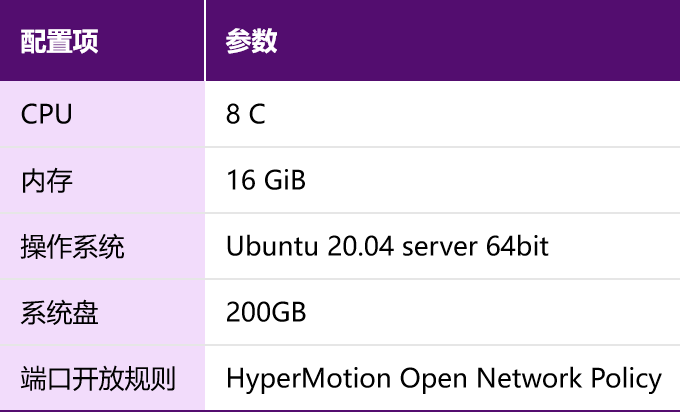Screen dimensions: 680x412
Task: Select the CPU label cell
Action: [x=102, y=114]
